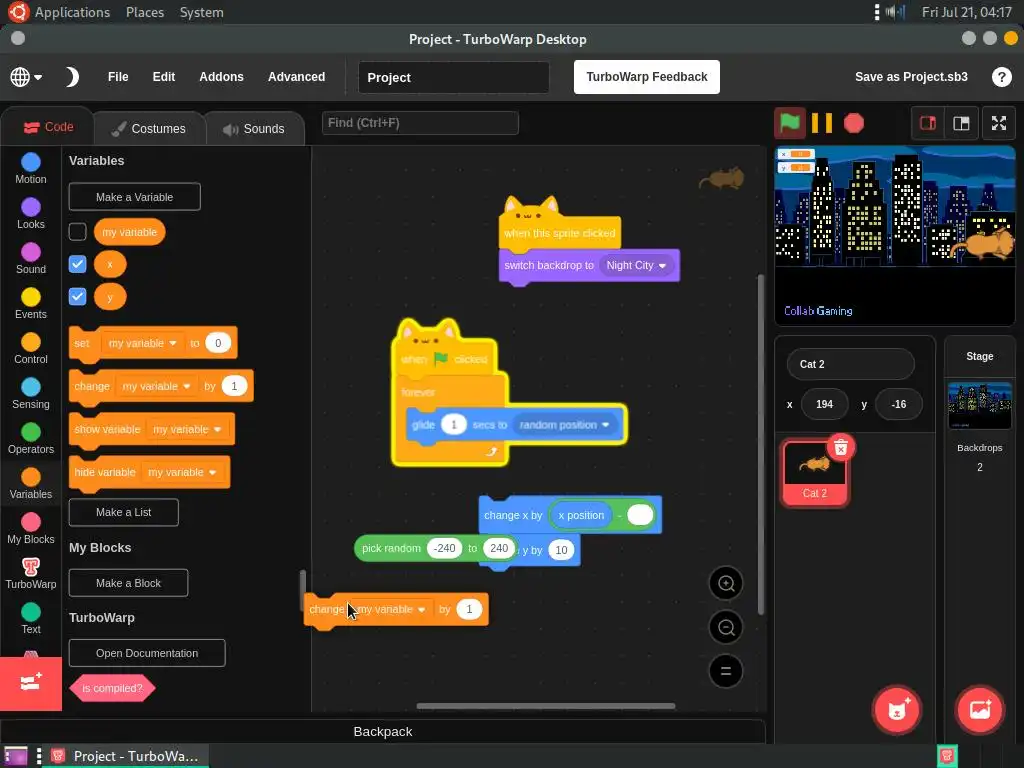The width and height of the screenshot is (1024, 768).
Task: Zoom in the code workspace
Action: pyautogui.click(x=726, y=583)
